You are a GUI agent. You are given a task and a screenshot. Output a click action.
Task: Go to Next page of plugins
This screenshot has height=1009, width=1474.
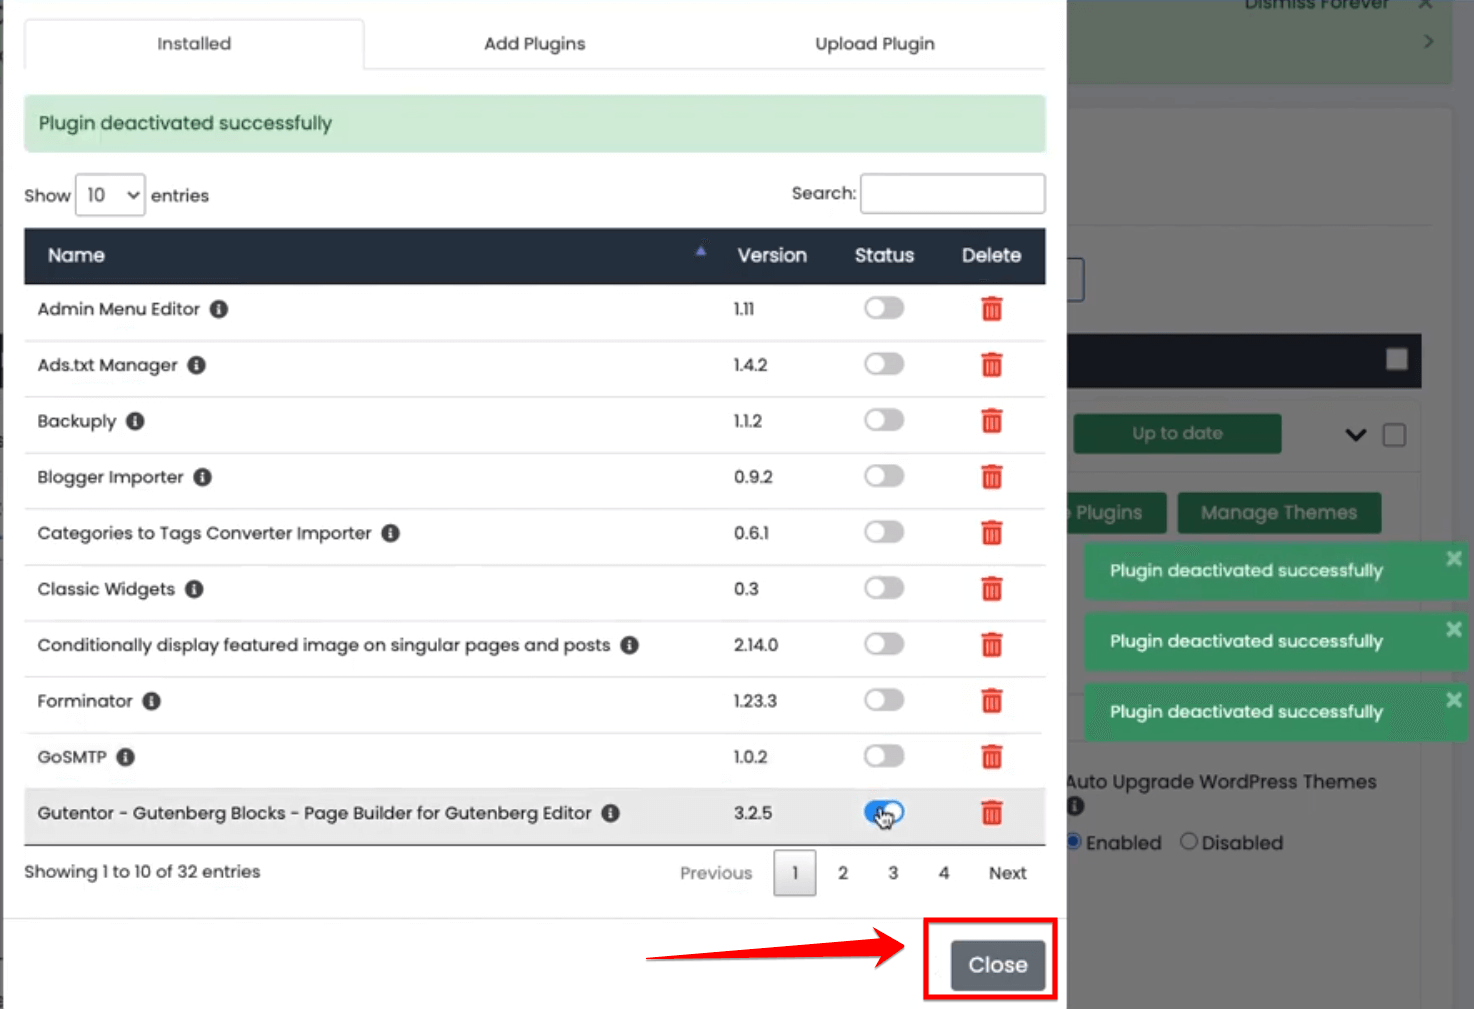[x=1008, y=873]
